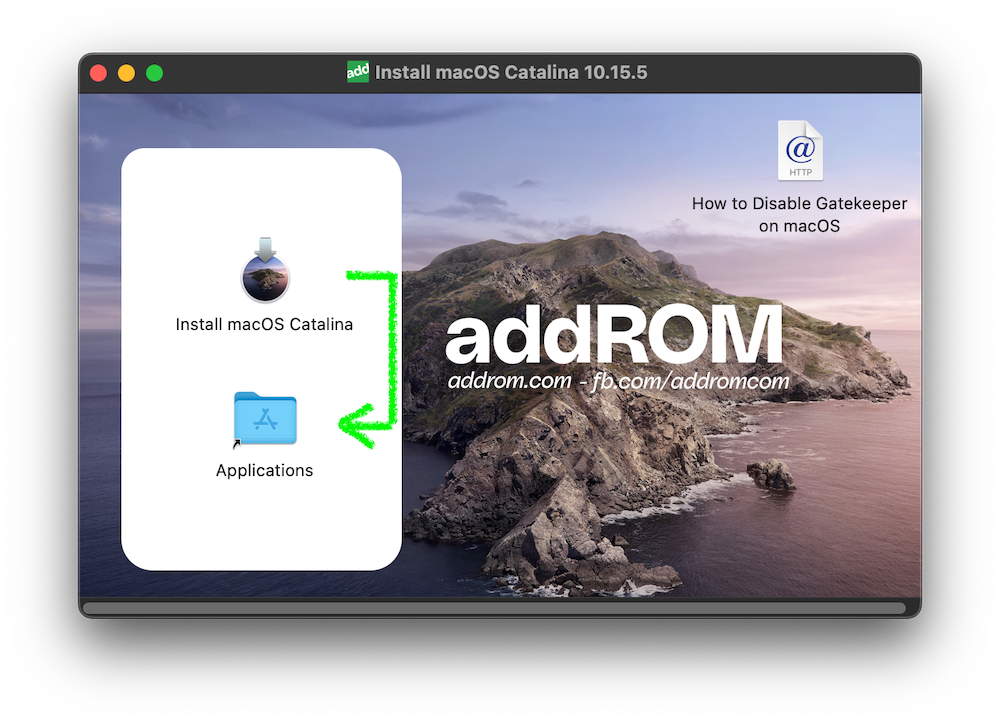Viewport: 1000px width, 722px height.
Task: Open the Applications folder shortcut
Action: (x=265, y=418)
